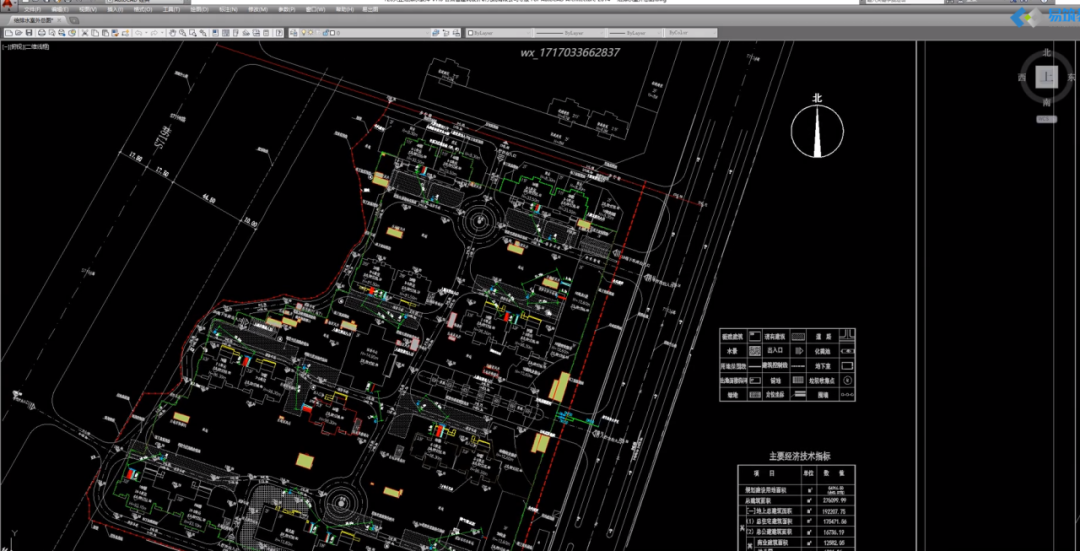Click the Match Properties brush icon
Image resolution: width=1080 pixels, height=551 pixels.
click(x=115, y=33)
